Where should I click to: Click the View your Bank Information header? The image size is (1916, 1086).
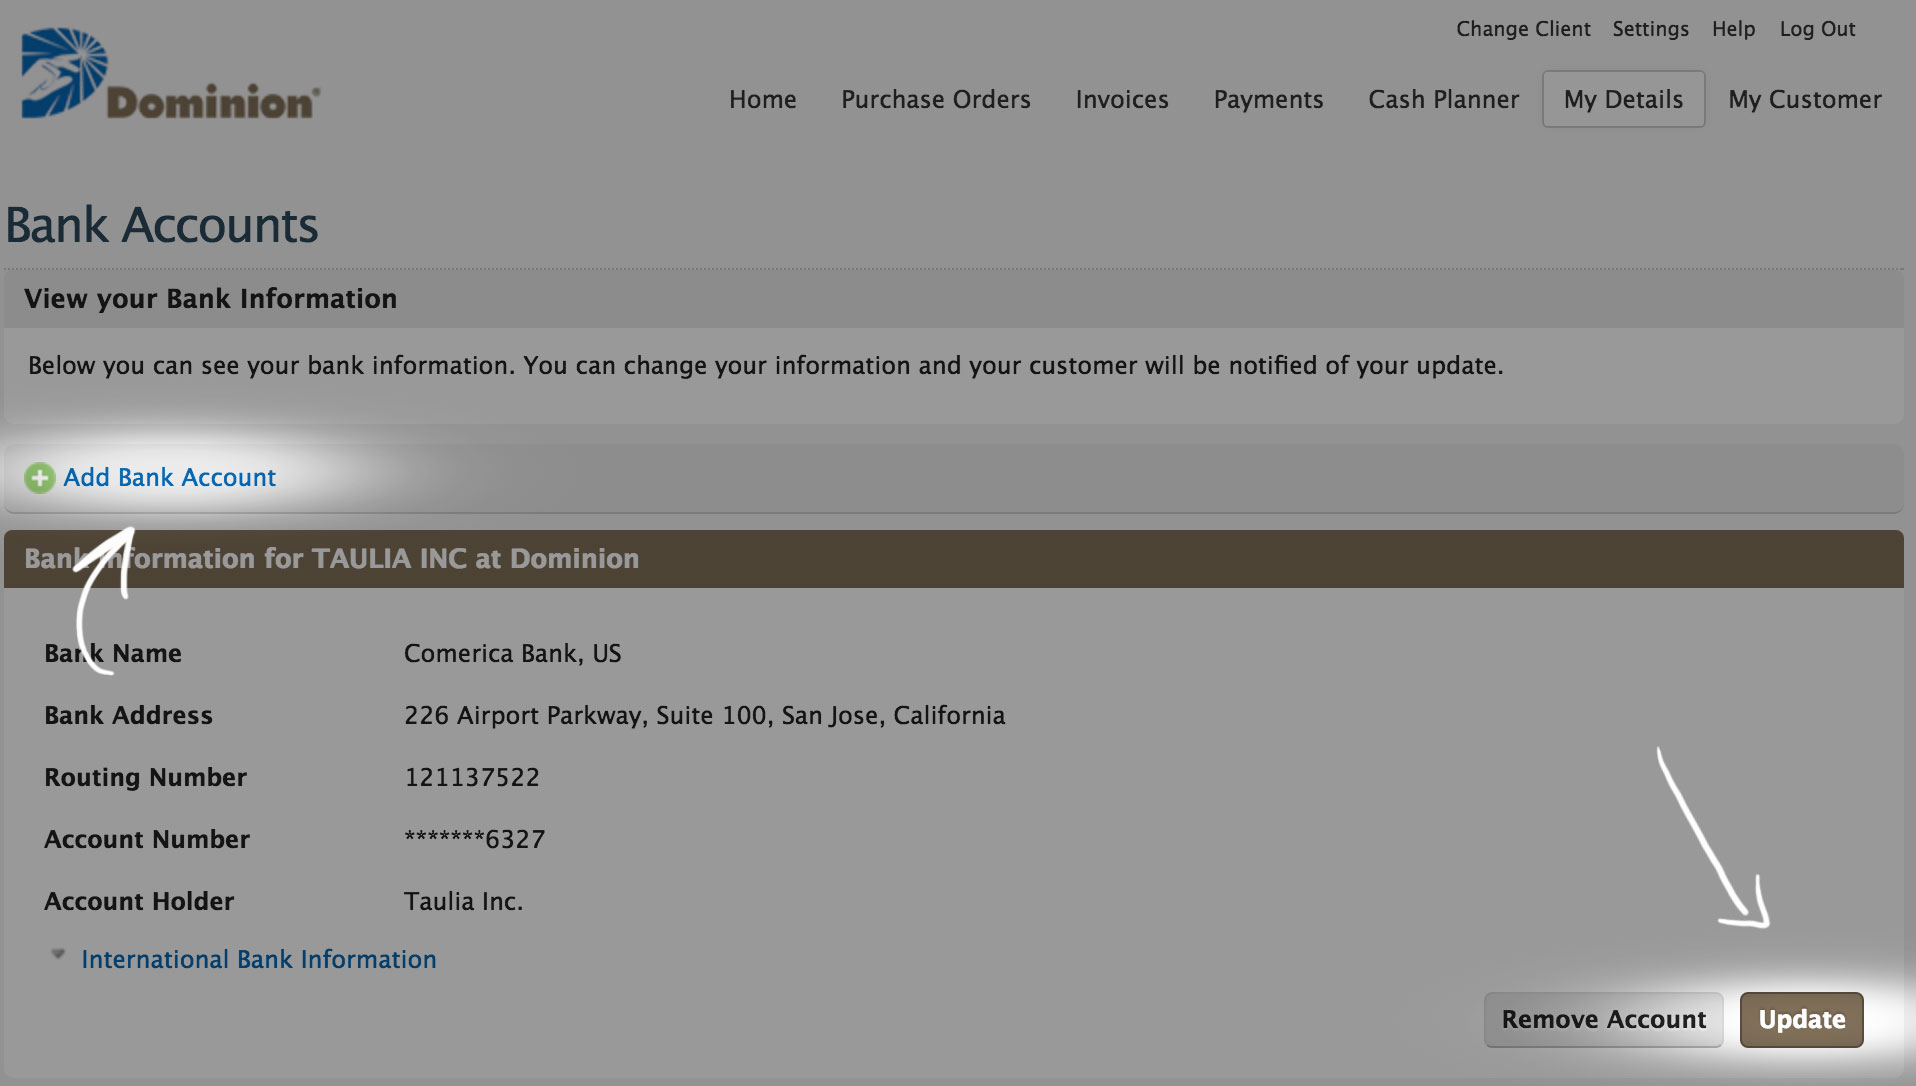coord(211,298)
